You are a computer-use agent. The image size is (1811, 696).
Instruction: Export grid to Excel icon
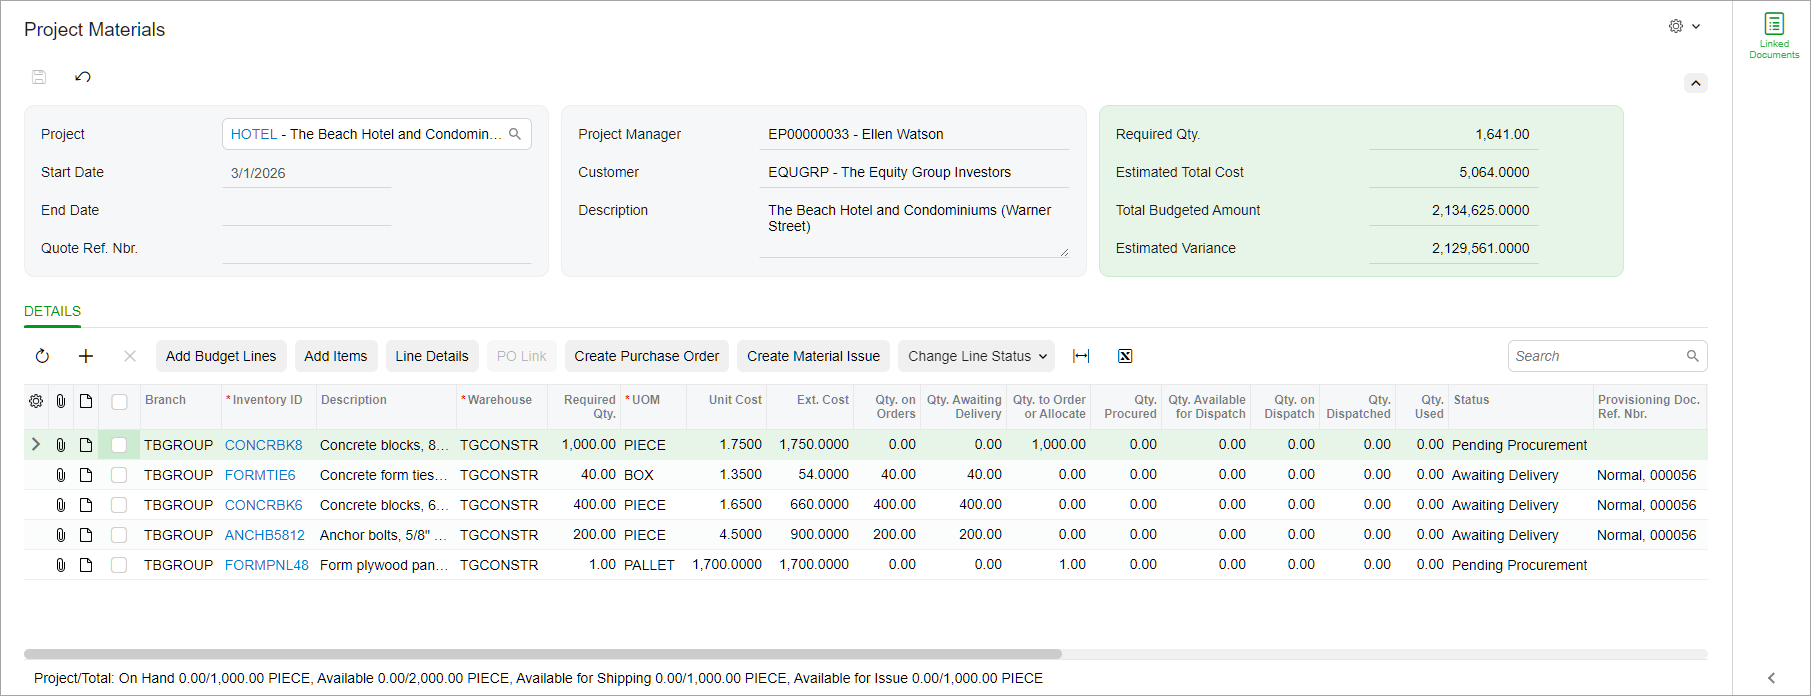point(1125,356)
